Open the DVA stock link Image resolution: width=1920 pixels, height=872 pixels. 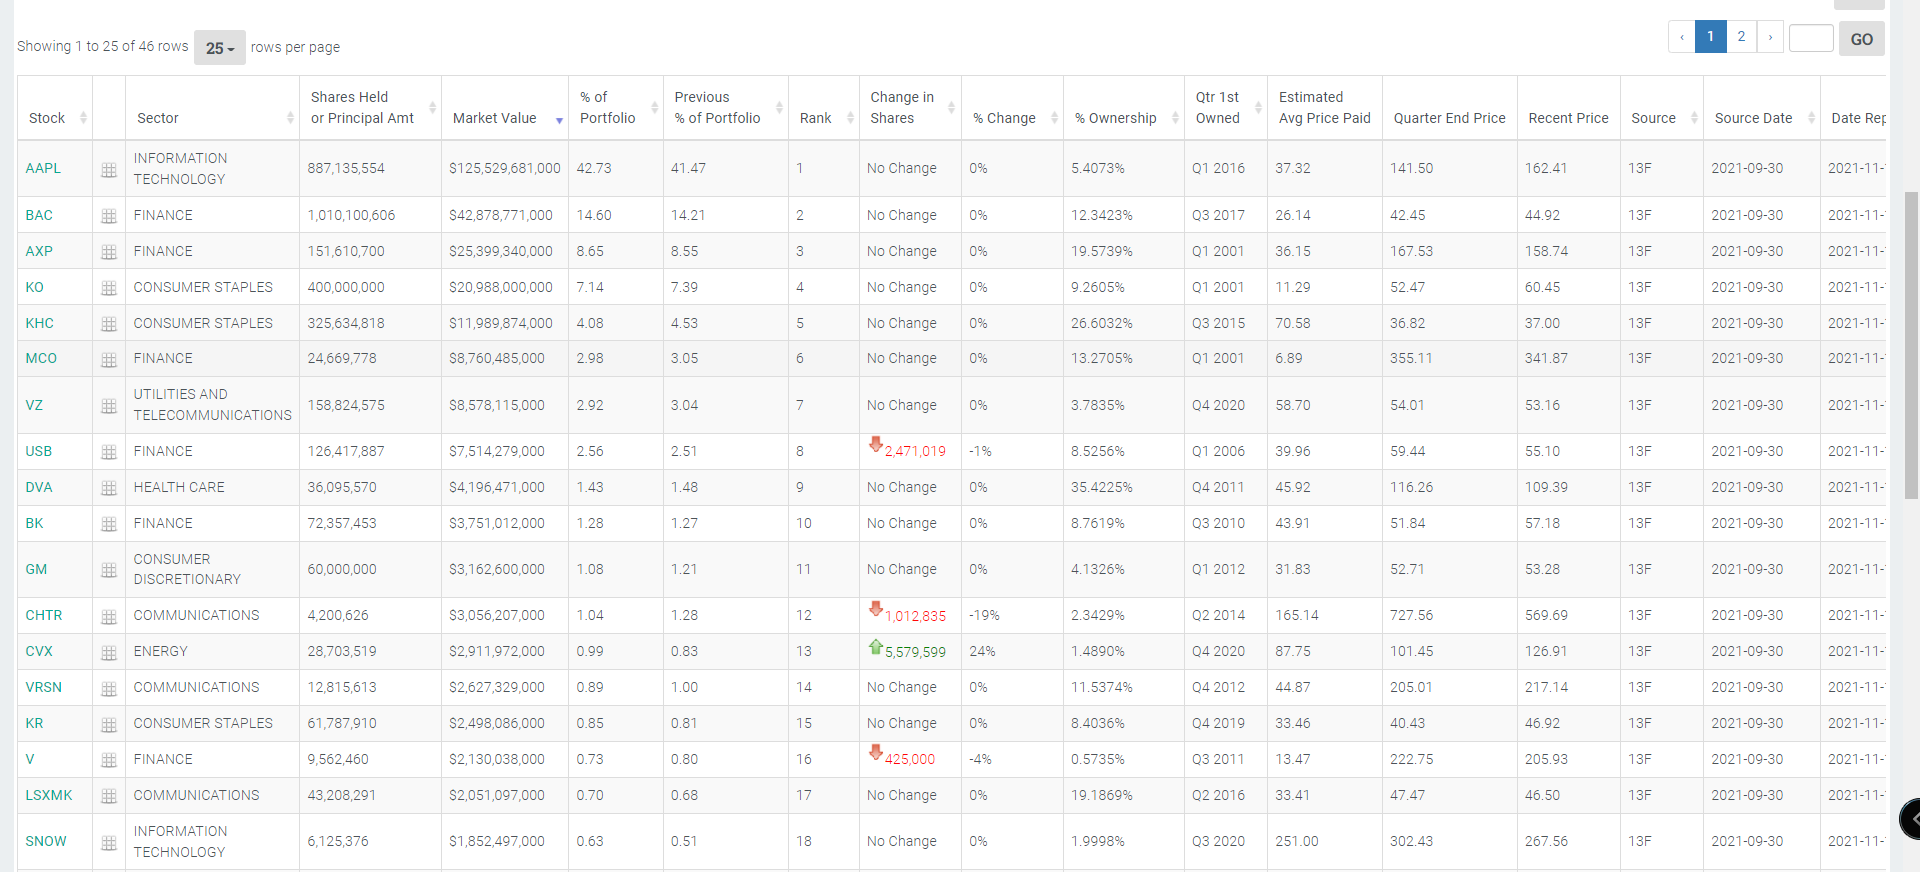(39, 487)
